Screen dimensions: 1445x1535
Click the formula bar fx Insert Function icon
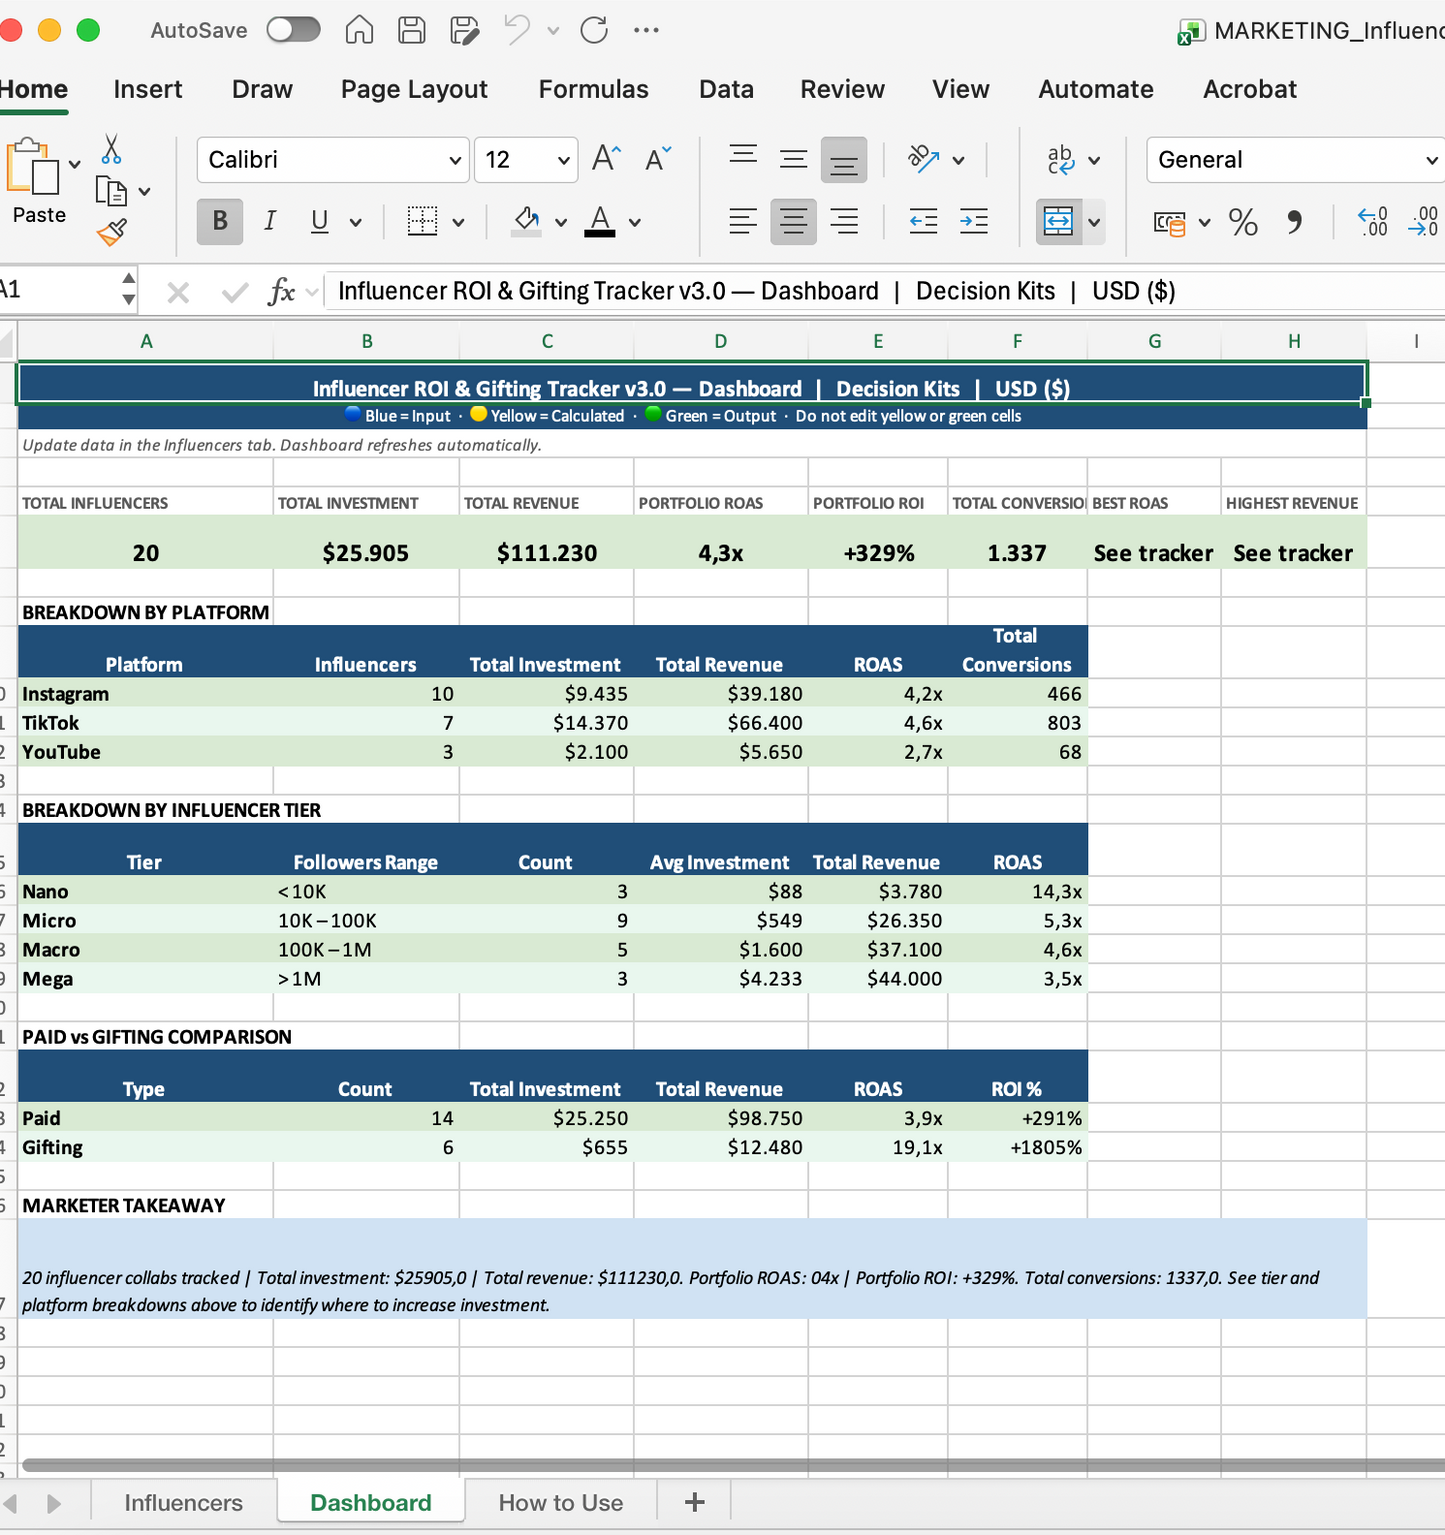coord(281,292)
